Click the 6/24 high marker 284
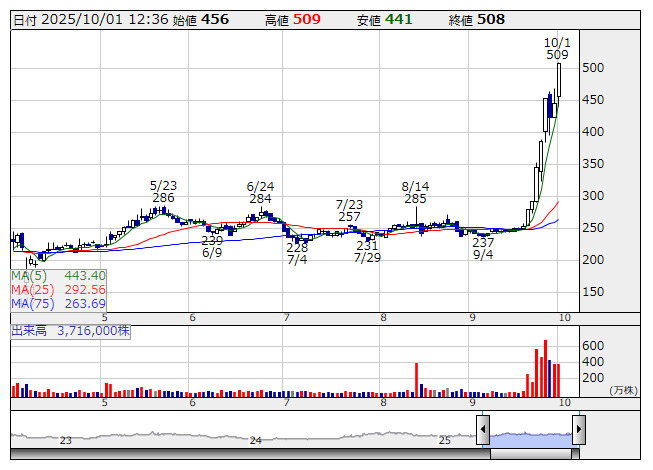Viewport: 653px width, 470px height. point(260,200)
